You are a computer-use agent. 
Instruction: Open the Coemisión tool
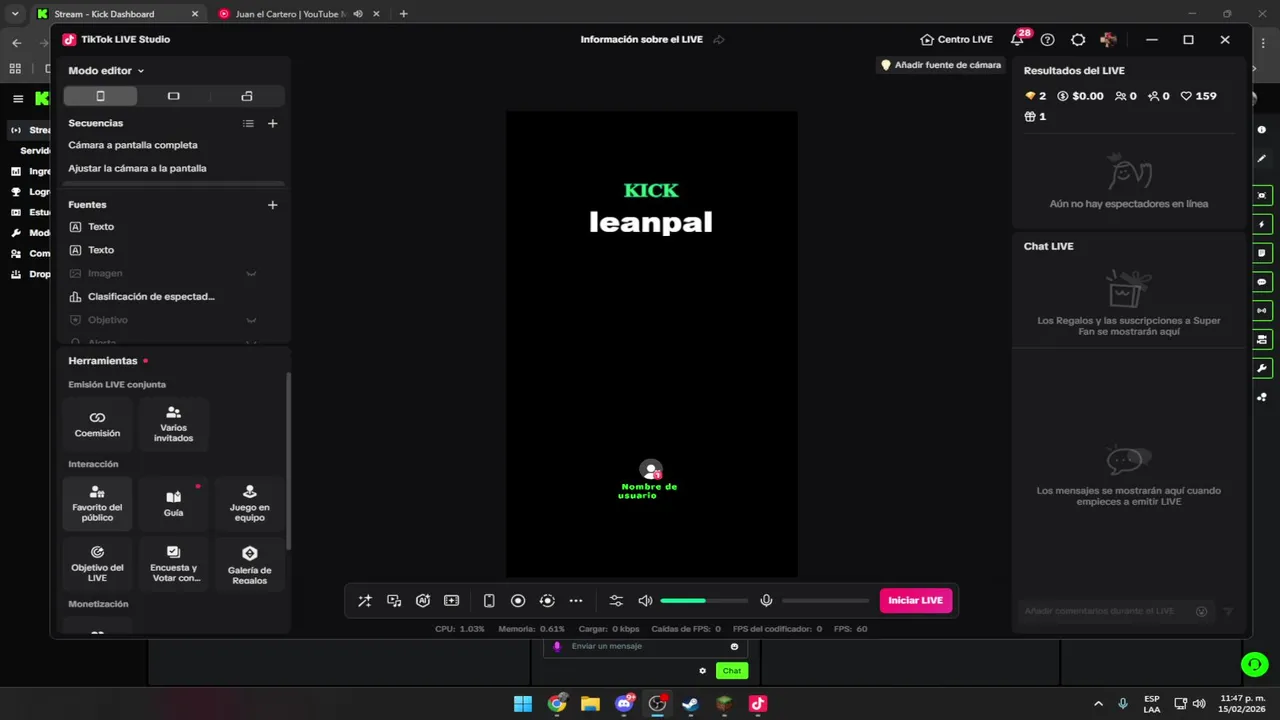pyautogui.click(x=97, y=424)
